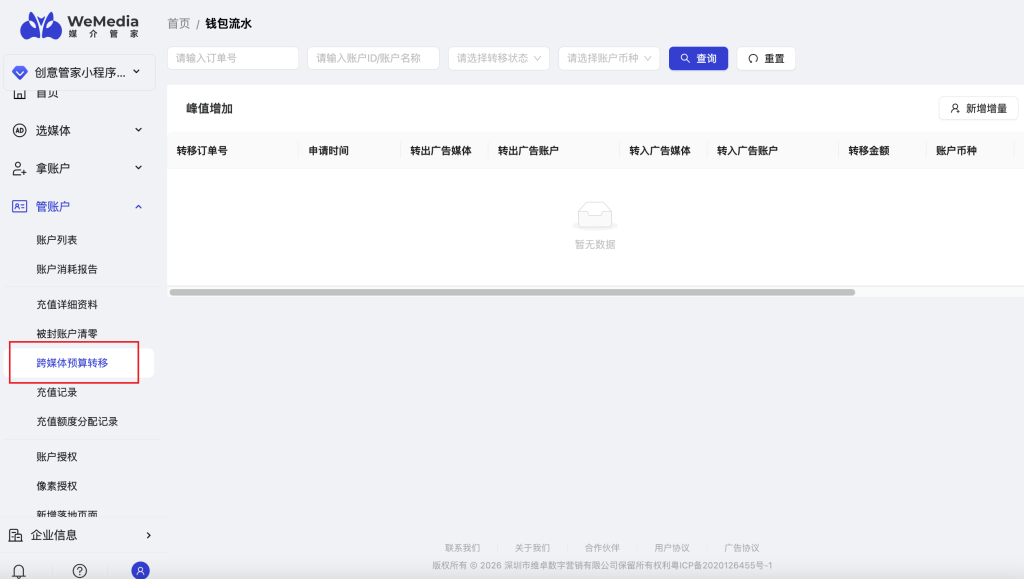
Task: Click the 查询 search button
Action: pos(698,58)
